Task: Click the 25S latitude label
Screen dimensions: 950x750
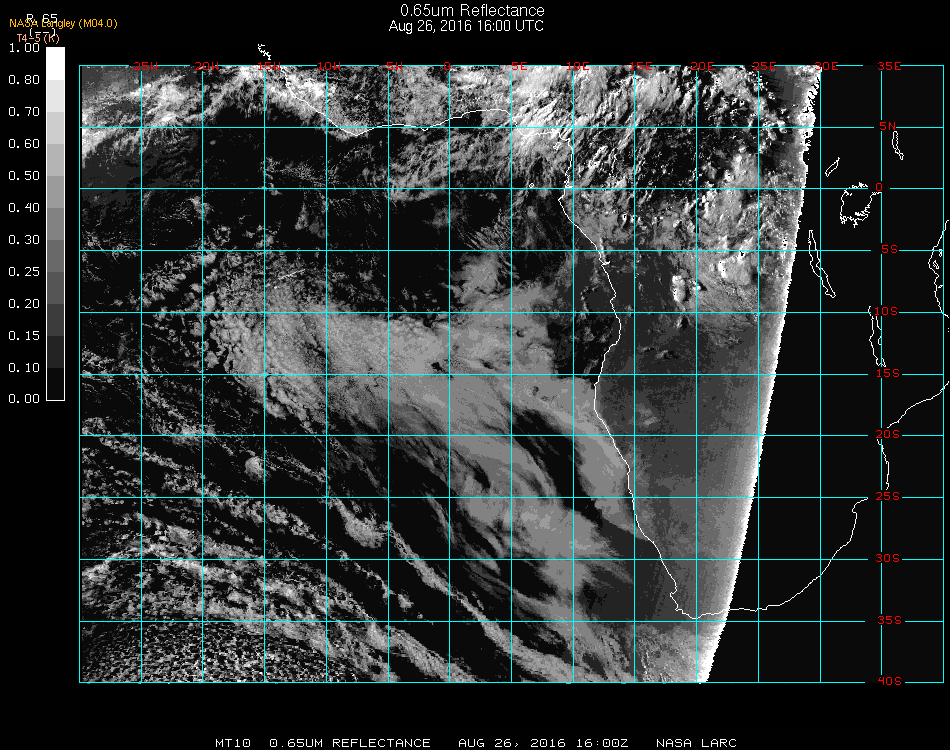Action: coord(888,497)
